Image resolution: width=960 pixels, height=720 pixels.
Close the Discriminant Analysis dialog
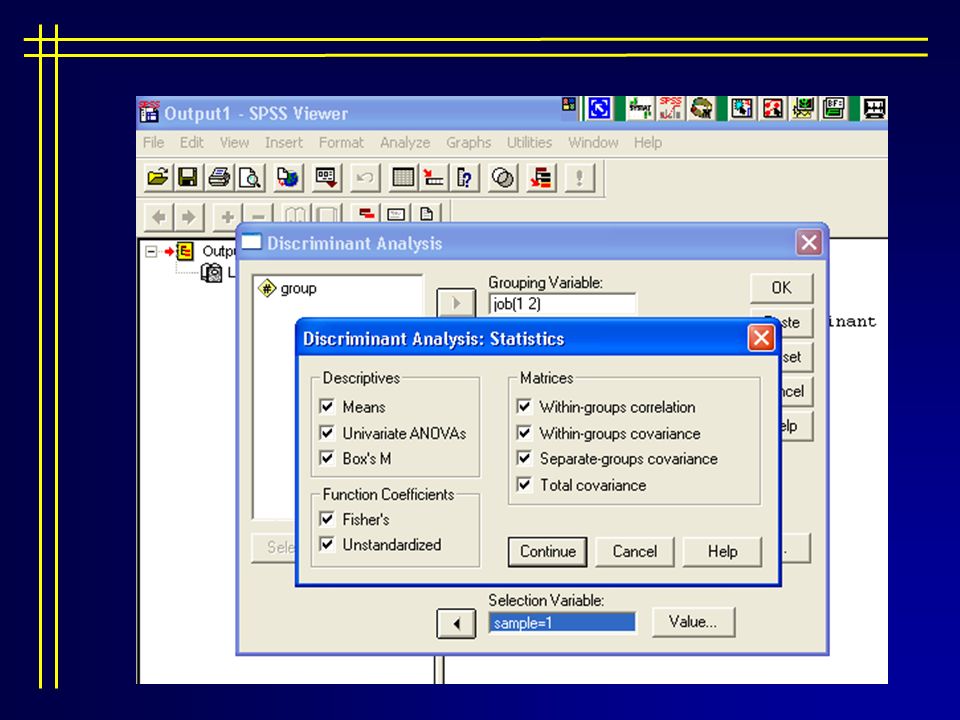click(x=809, y=243)
